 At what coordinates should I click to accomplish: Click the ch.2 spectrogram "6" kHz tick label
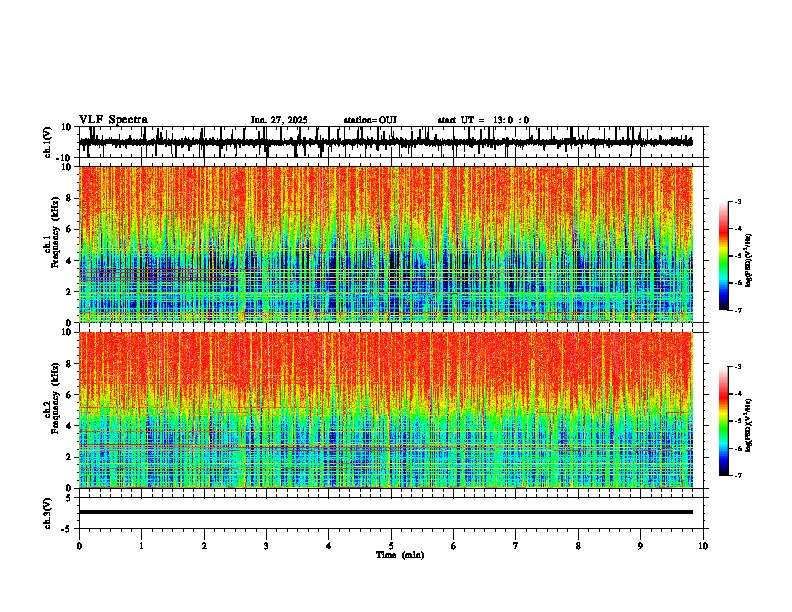point(69,395)
